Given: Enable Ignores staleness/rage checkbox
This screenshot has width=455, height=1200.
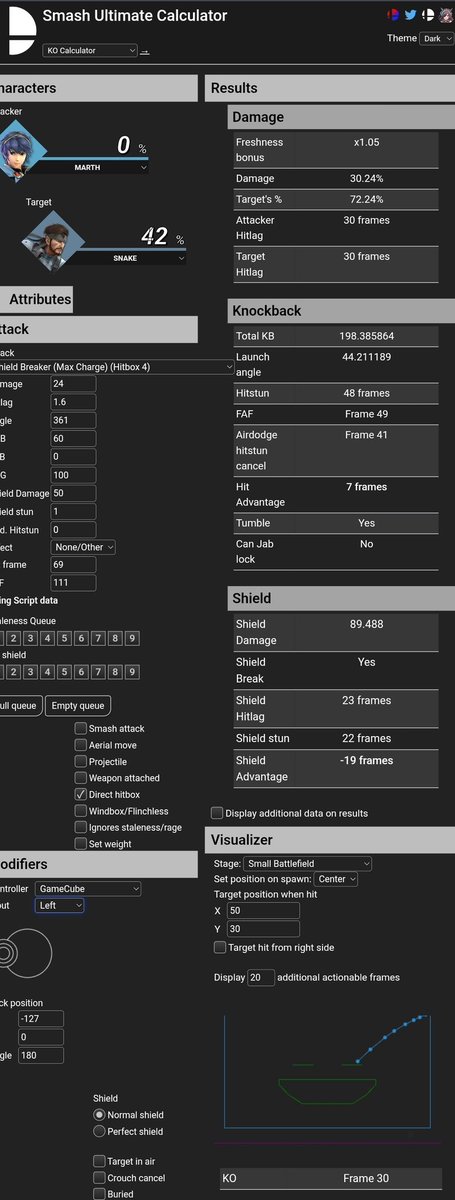Looking at the screenshot, I should click(x=80, y=827).
